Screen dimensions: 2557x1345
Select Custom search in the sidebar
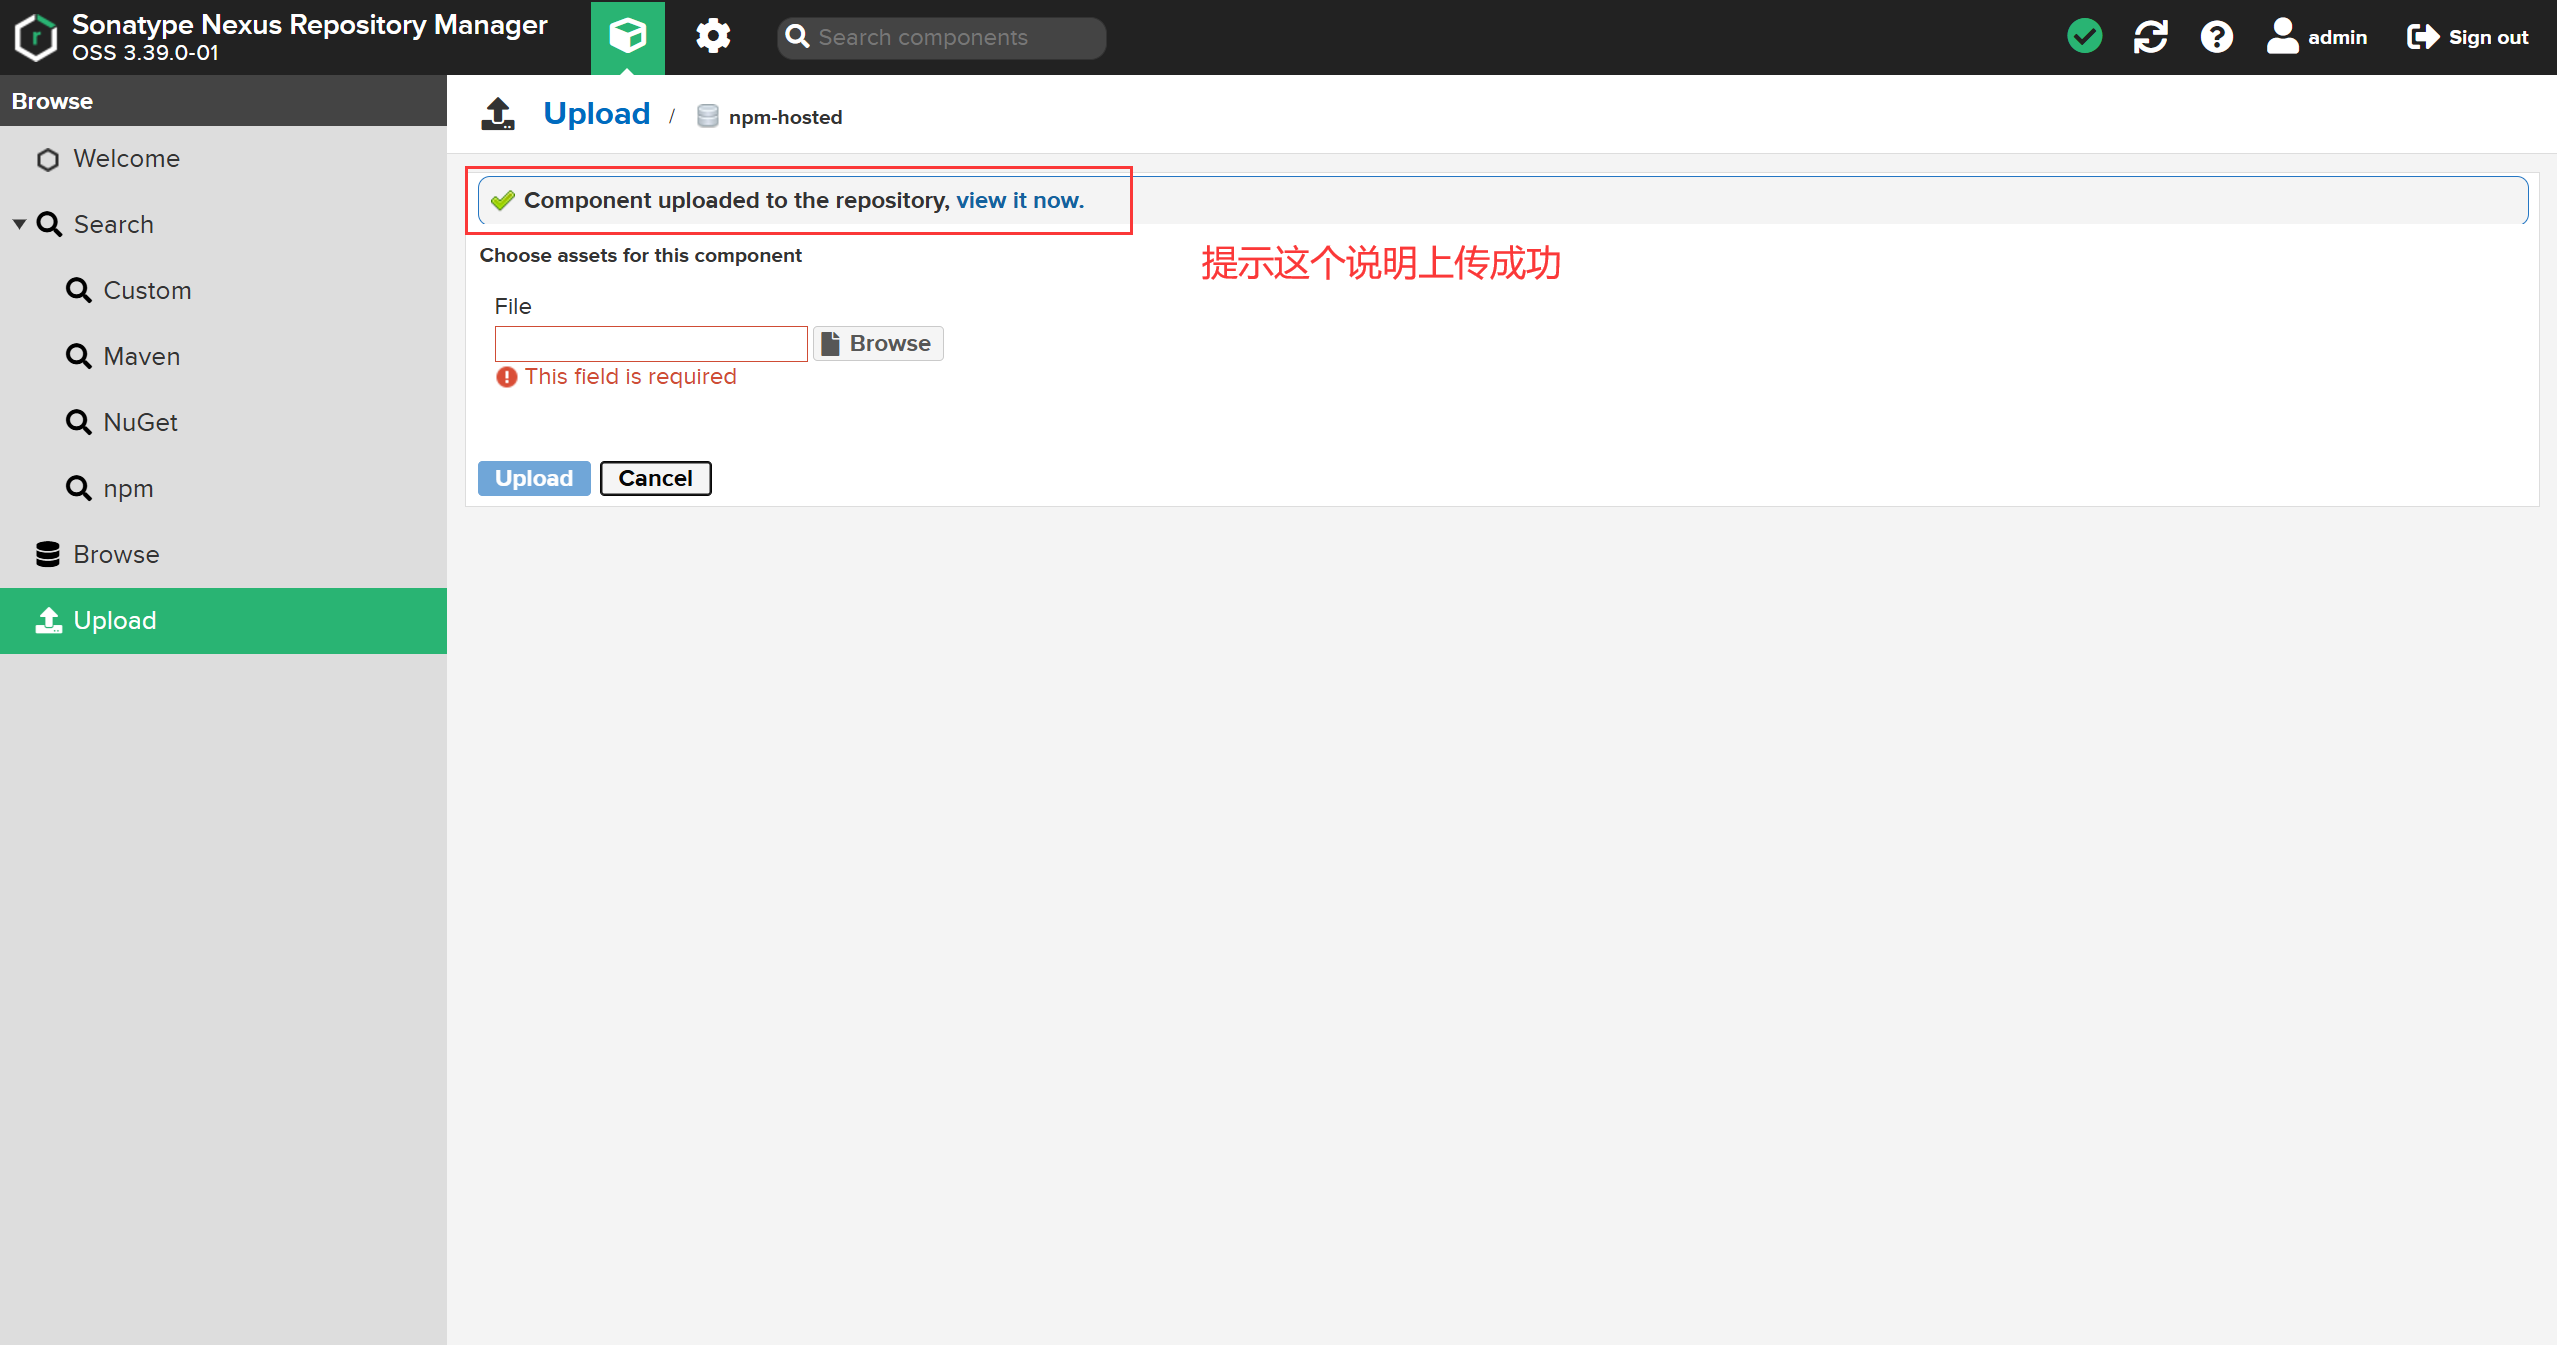pos(147,291)
